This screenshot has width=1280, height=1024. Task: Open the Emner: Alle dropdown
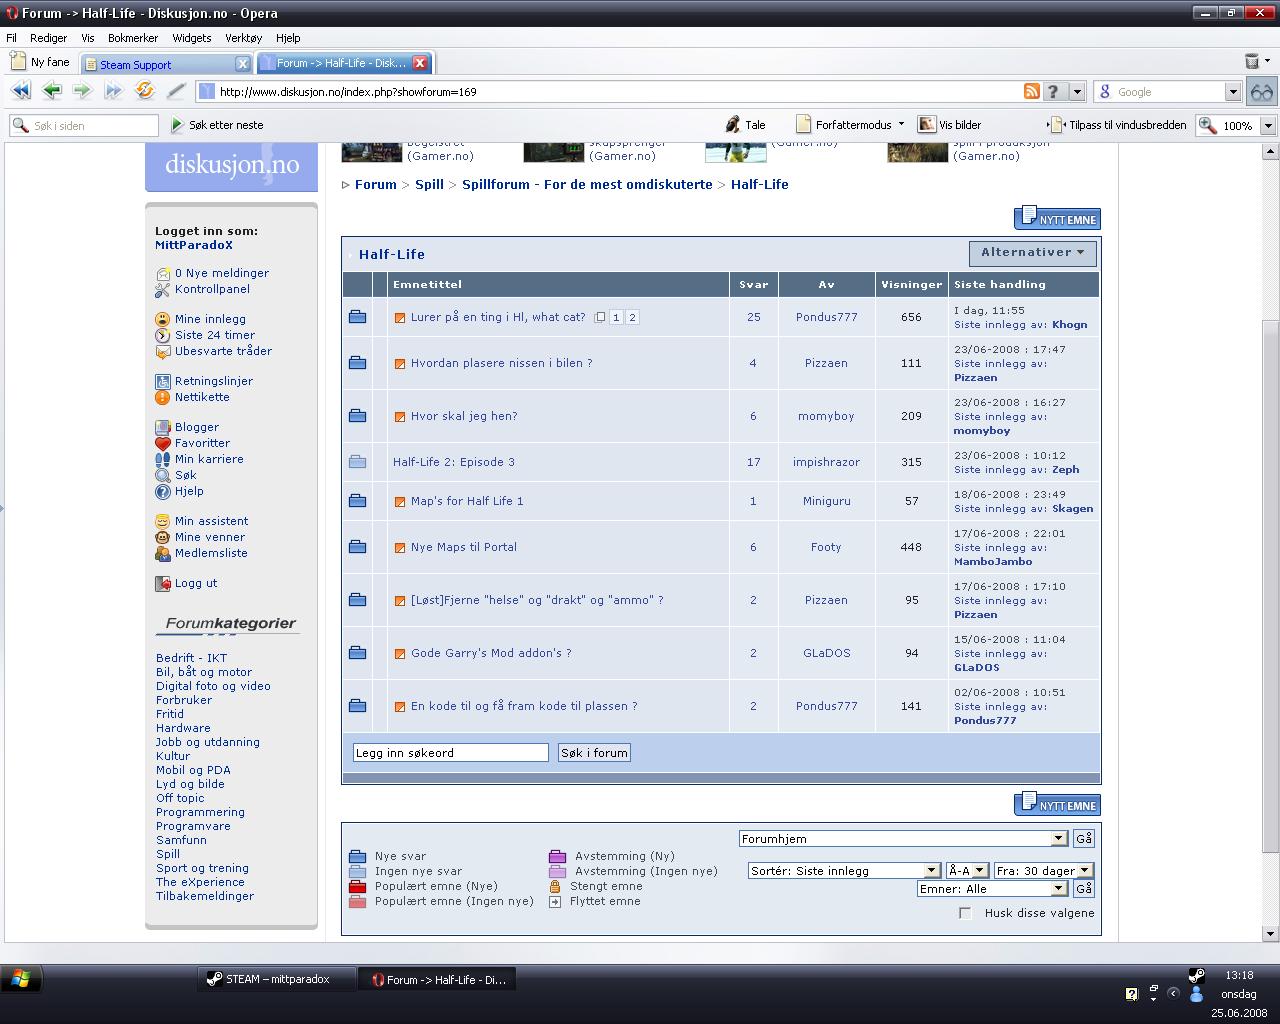1059,889
